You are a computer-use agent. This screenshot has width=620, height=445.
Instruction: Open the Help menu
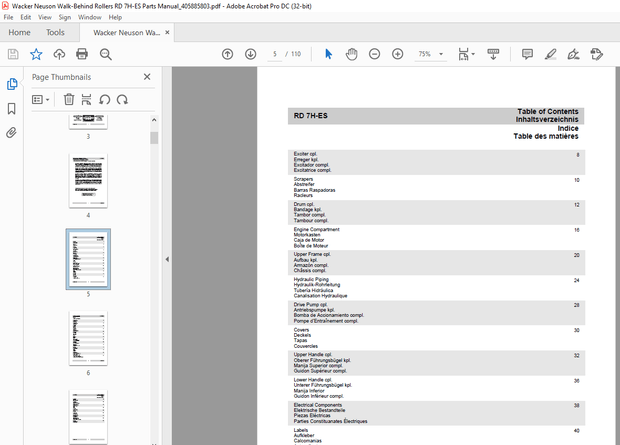(115, 17)
